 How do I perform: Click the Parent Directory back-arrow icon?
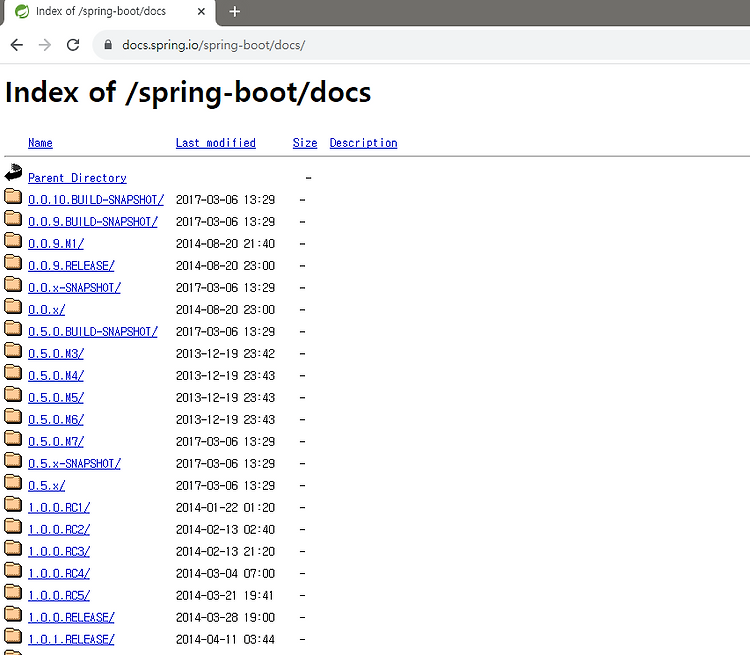tap(13, 173)
